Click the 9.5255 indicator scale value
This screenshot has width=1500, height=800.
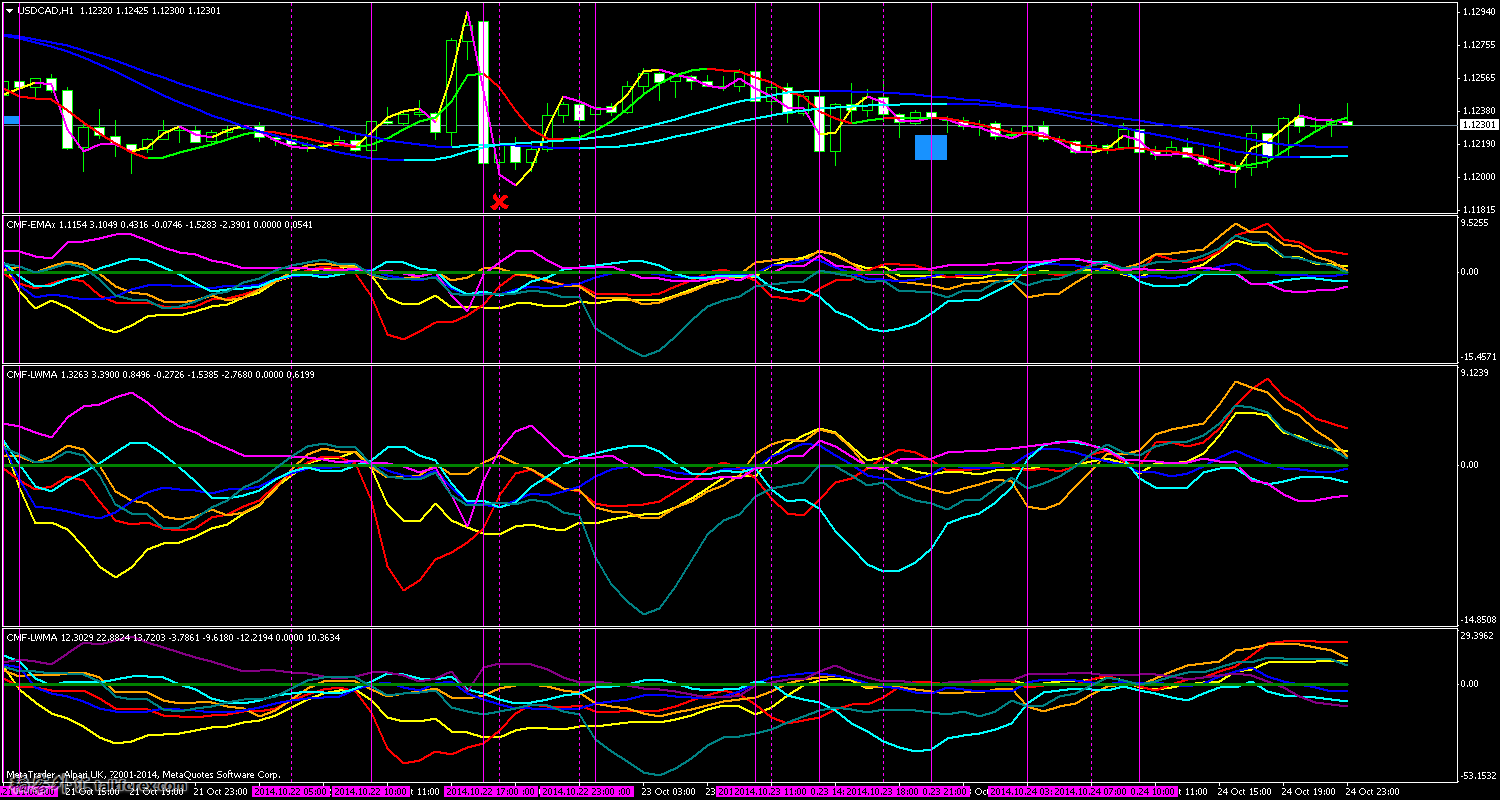pyautogui.click(x=1476, y=224)
